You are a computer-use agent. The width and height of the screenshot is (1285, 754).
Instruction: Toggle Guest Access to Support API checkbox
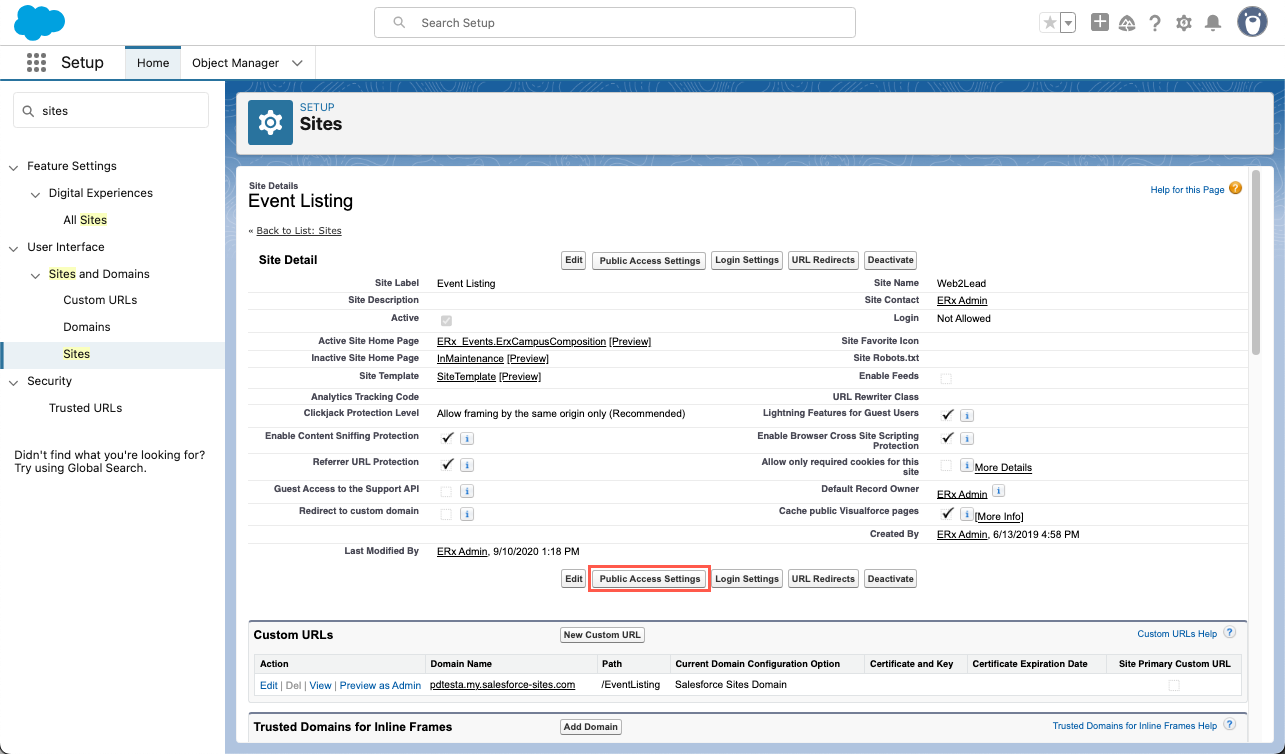pos(446,491)
